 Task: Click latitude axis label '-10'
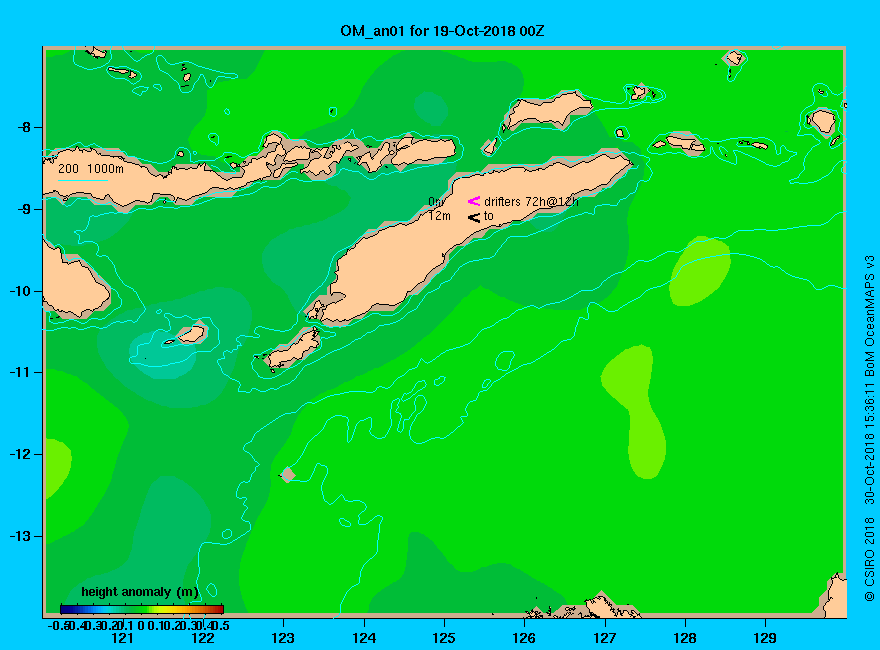[x=20, y=291]
